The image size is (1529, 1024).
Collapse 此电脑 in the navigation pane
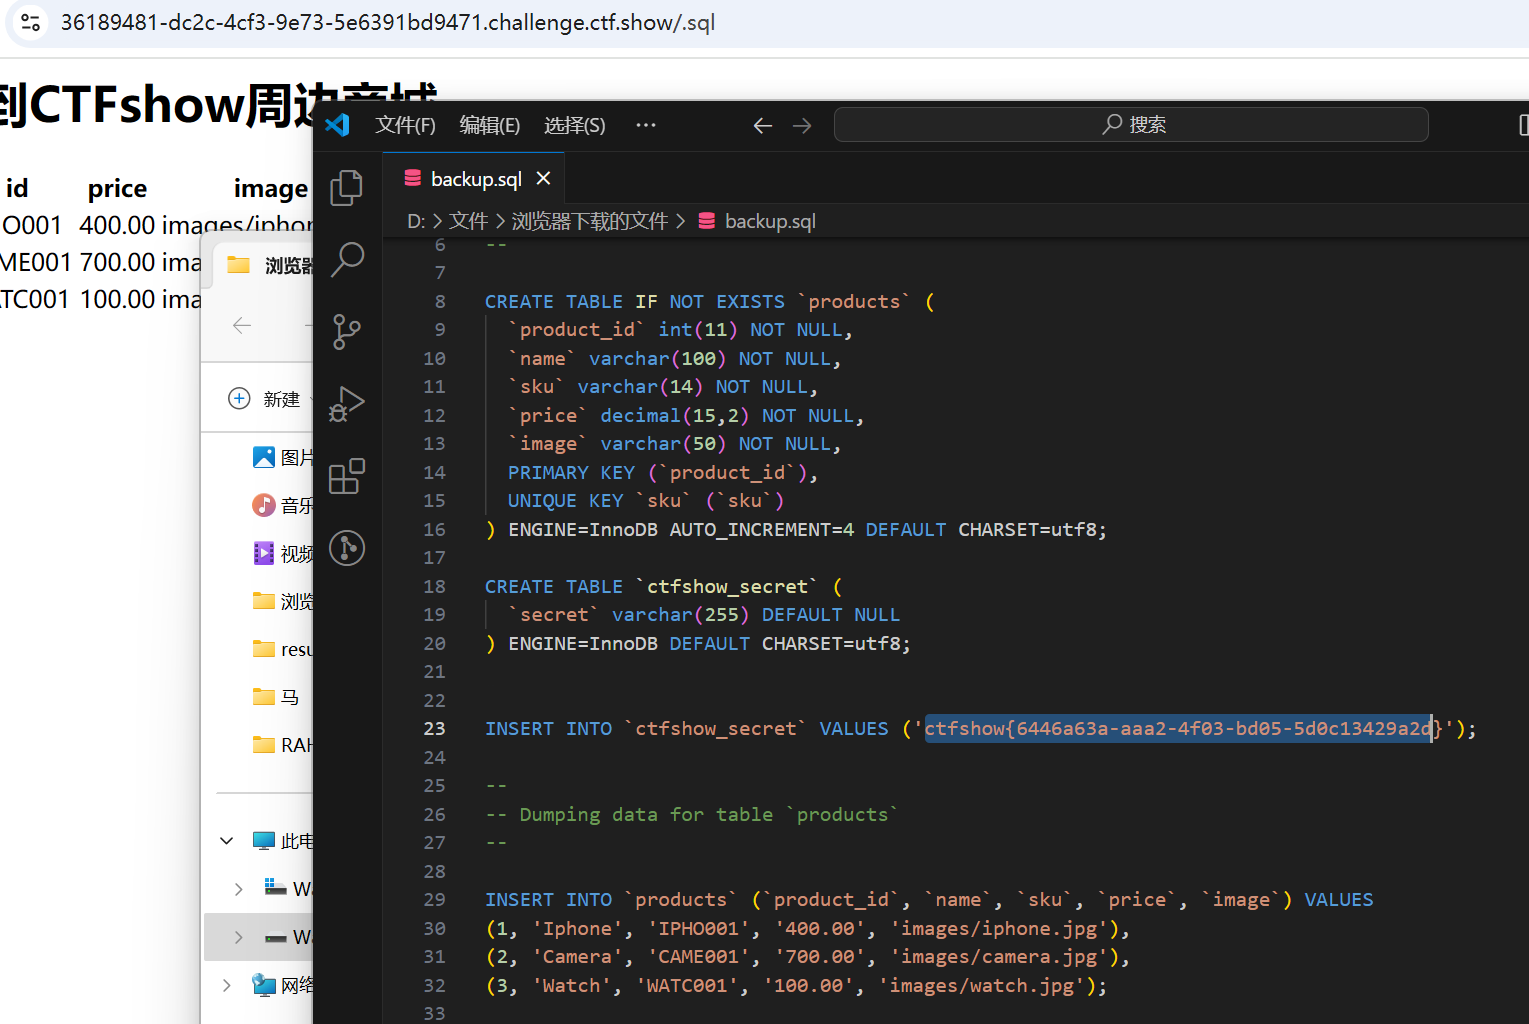226,840
